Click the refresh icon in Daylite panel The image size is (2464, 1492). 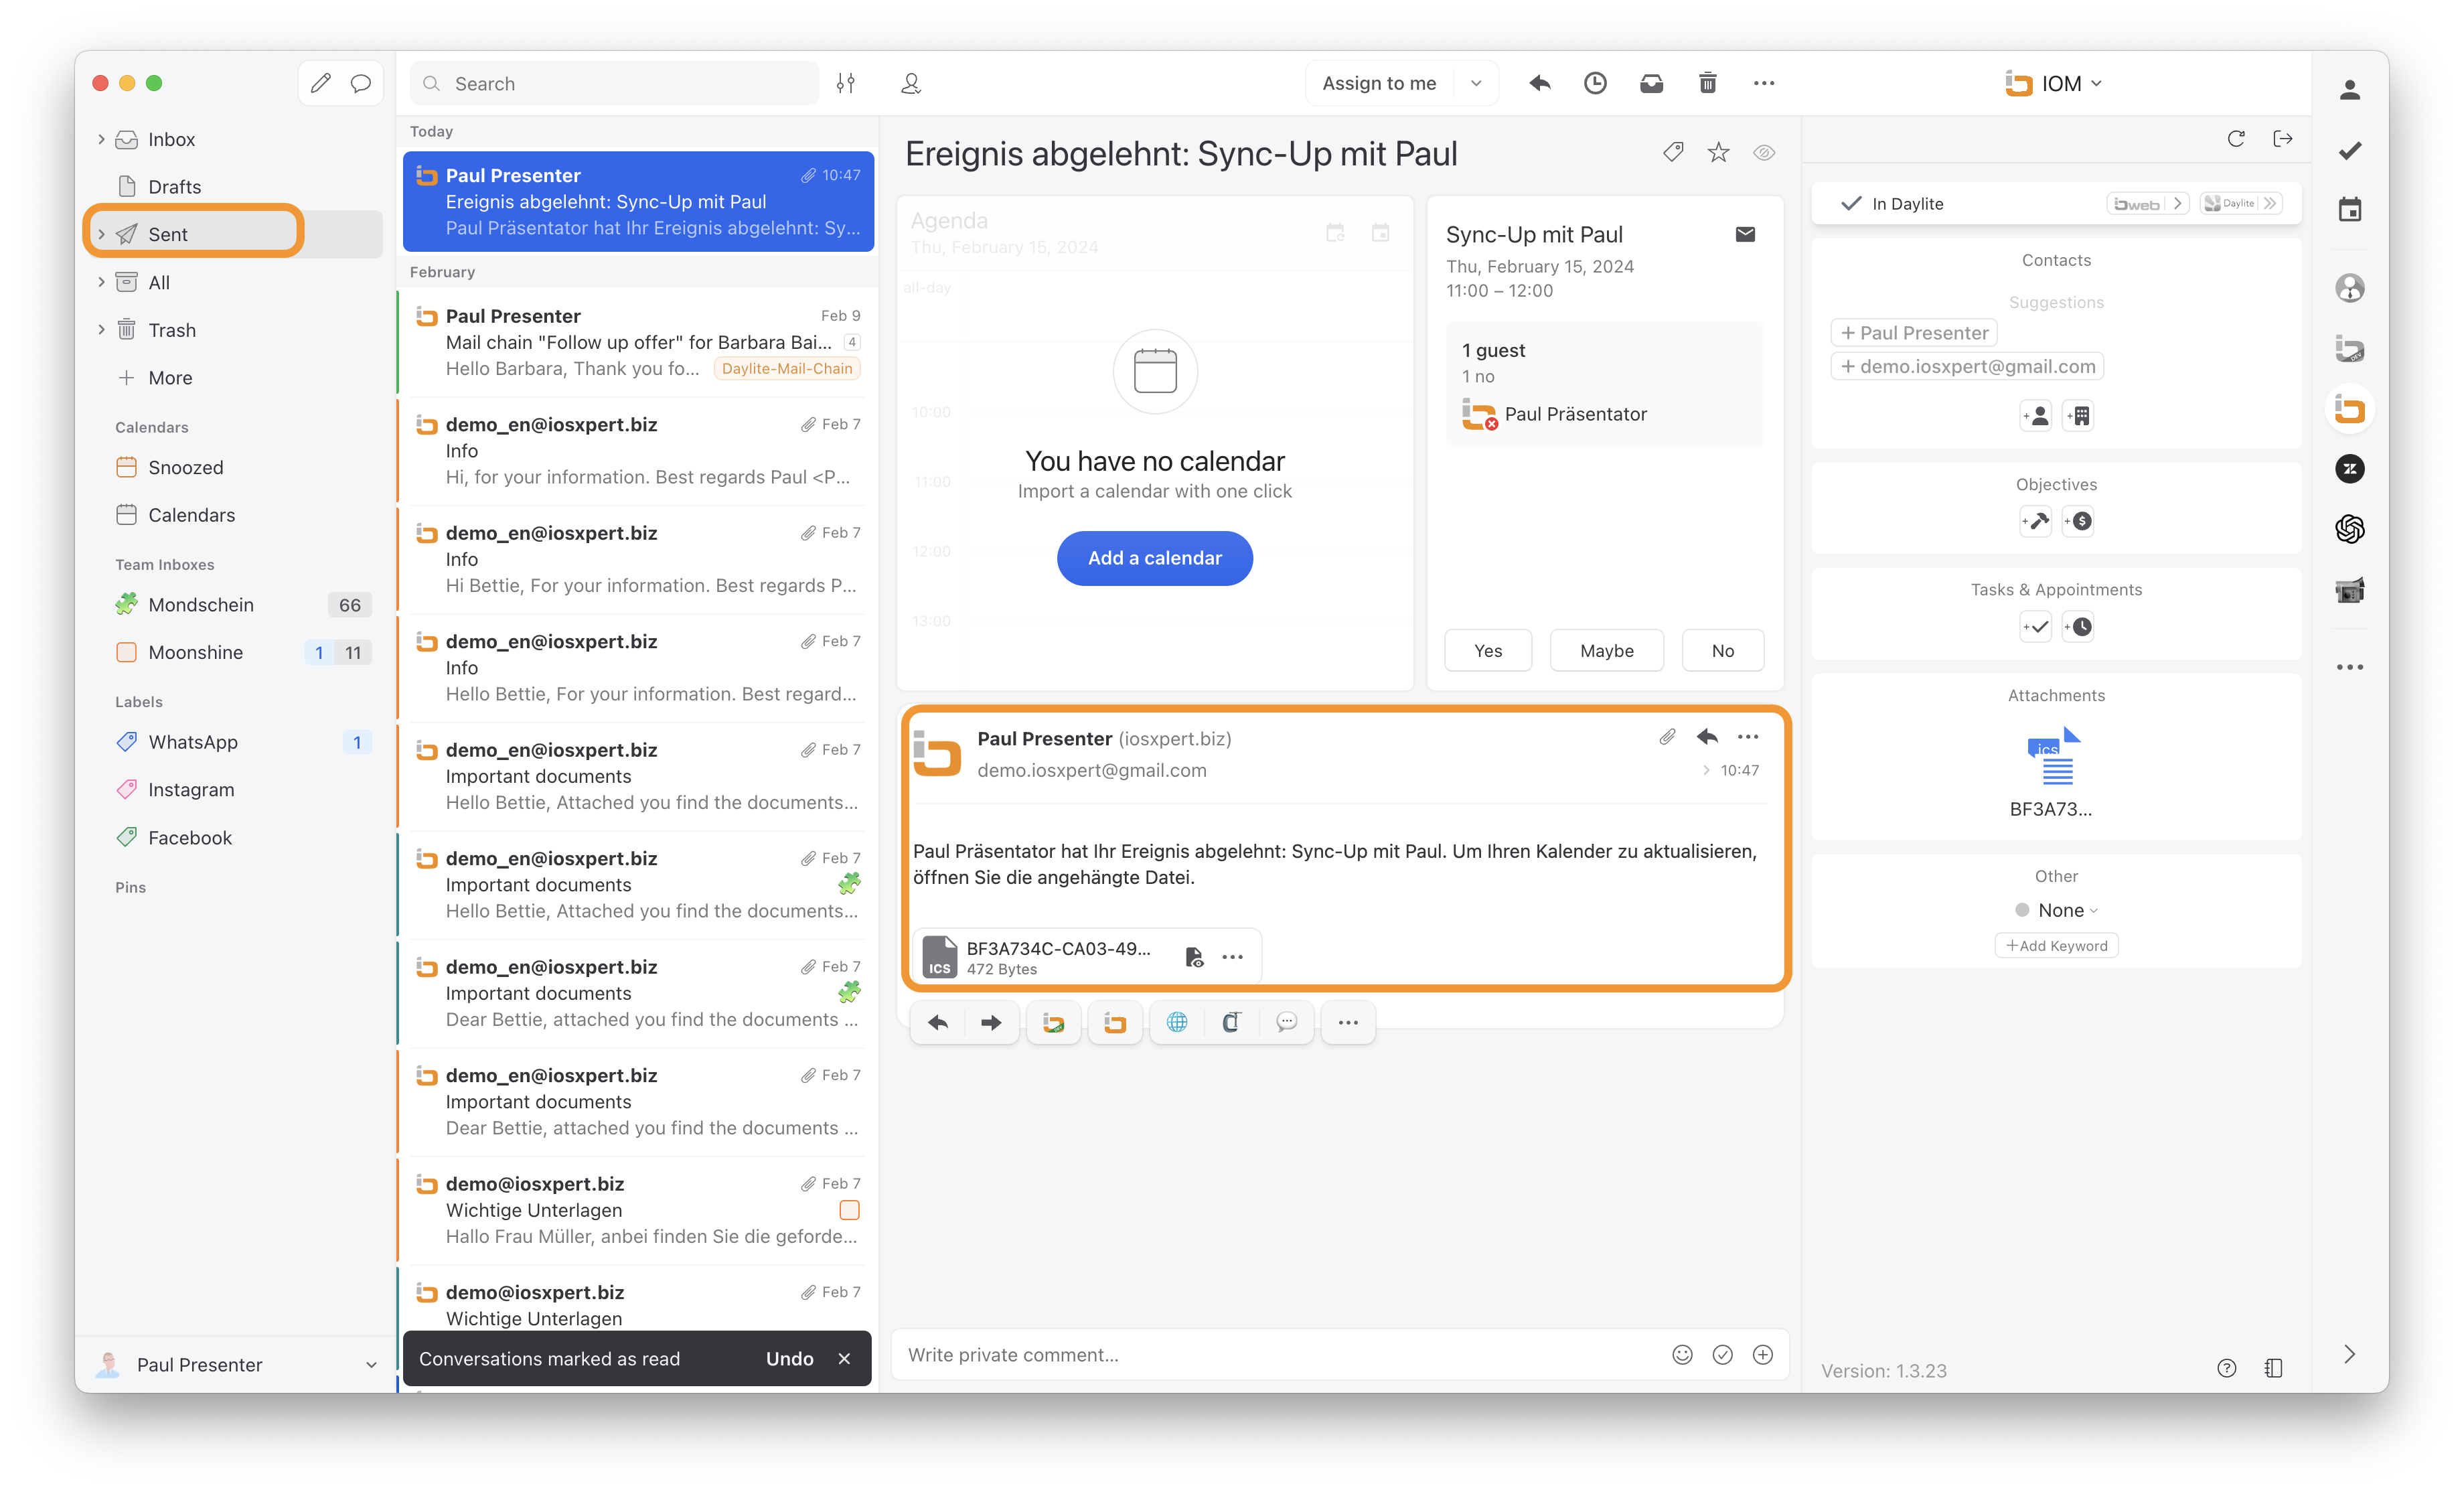click(x=2236, y=138)
